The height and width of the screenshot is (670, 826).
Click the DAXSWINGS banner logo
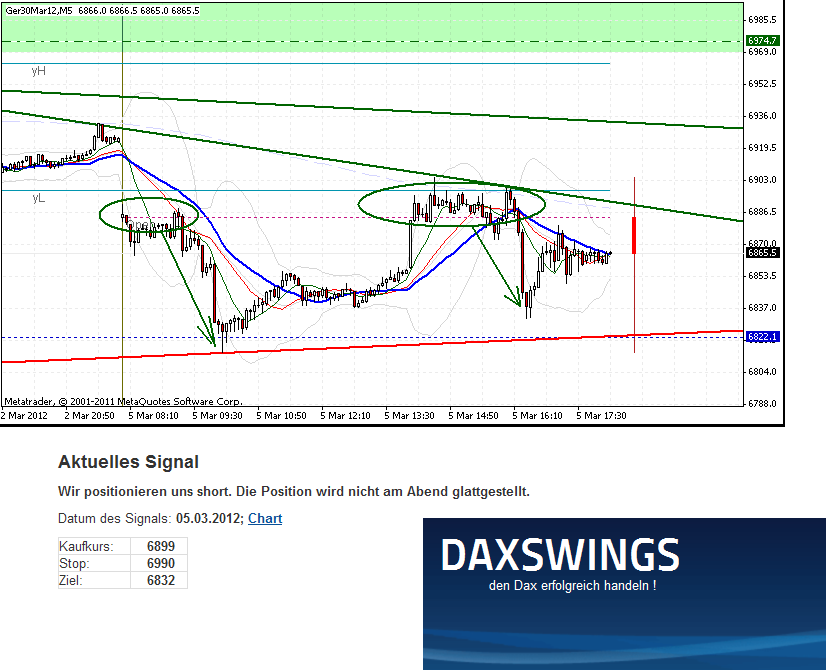click(560, 555)
